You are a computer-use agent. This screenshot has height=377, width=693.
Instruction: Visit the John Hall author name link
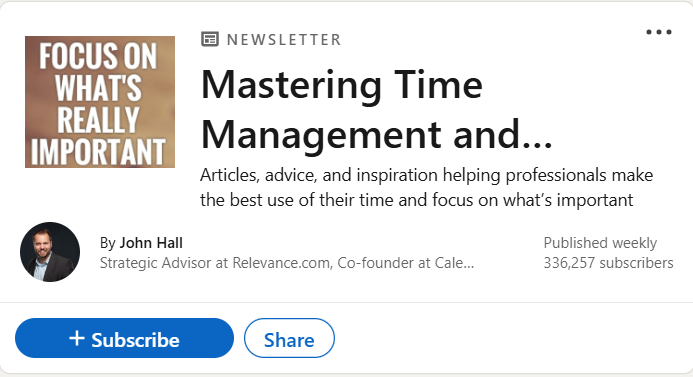tap(151, 243)
